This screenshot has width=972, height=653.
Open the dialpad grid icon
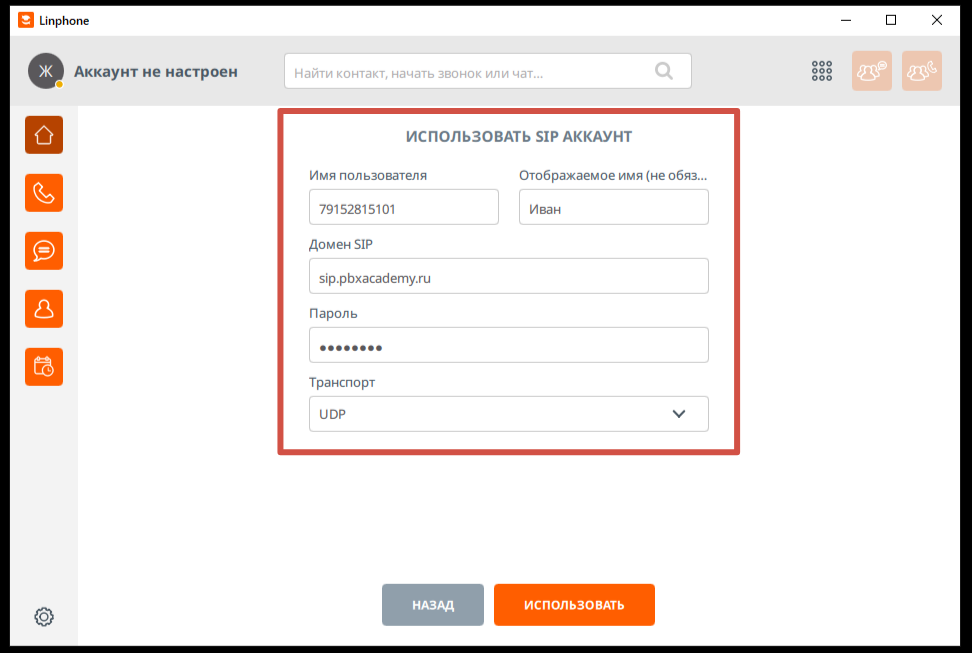pos(822,71)
